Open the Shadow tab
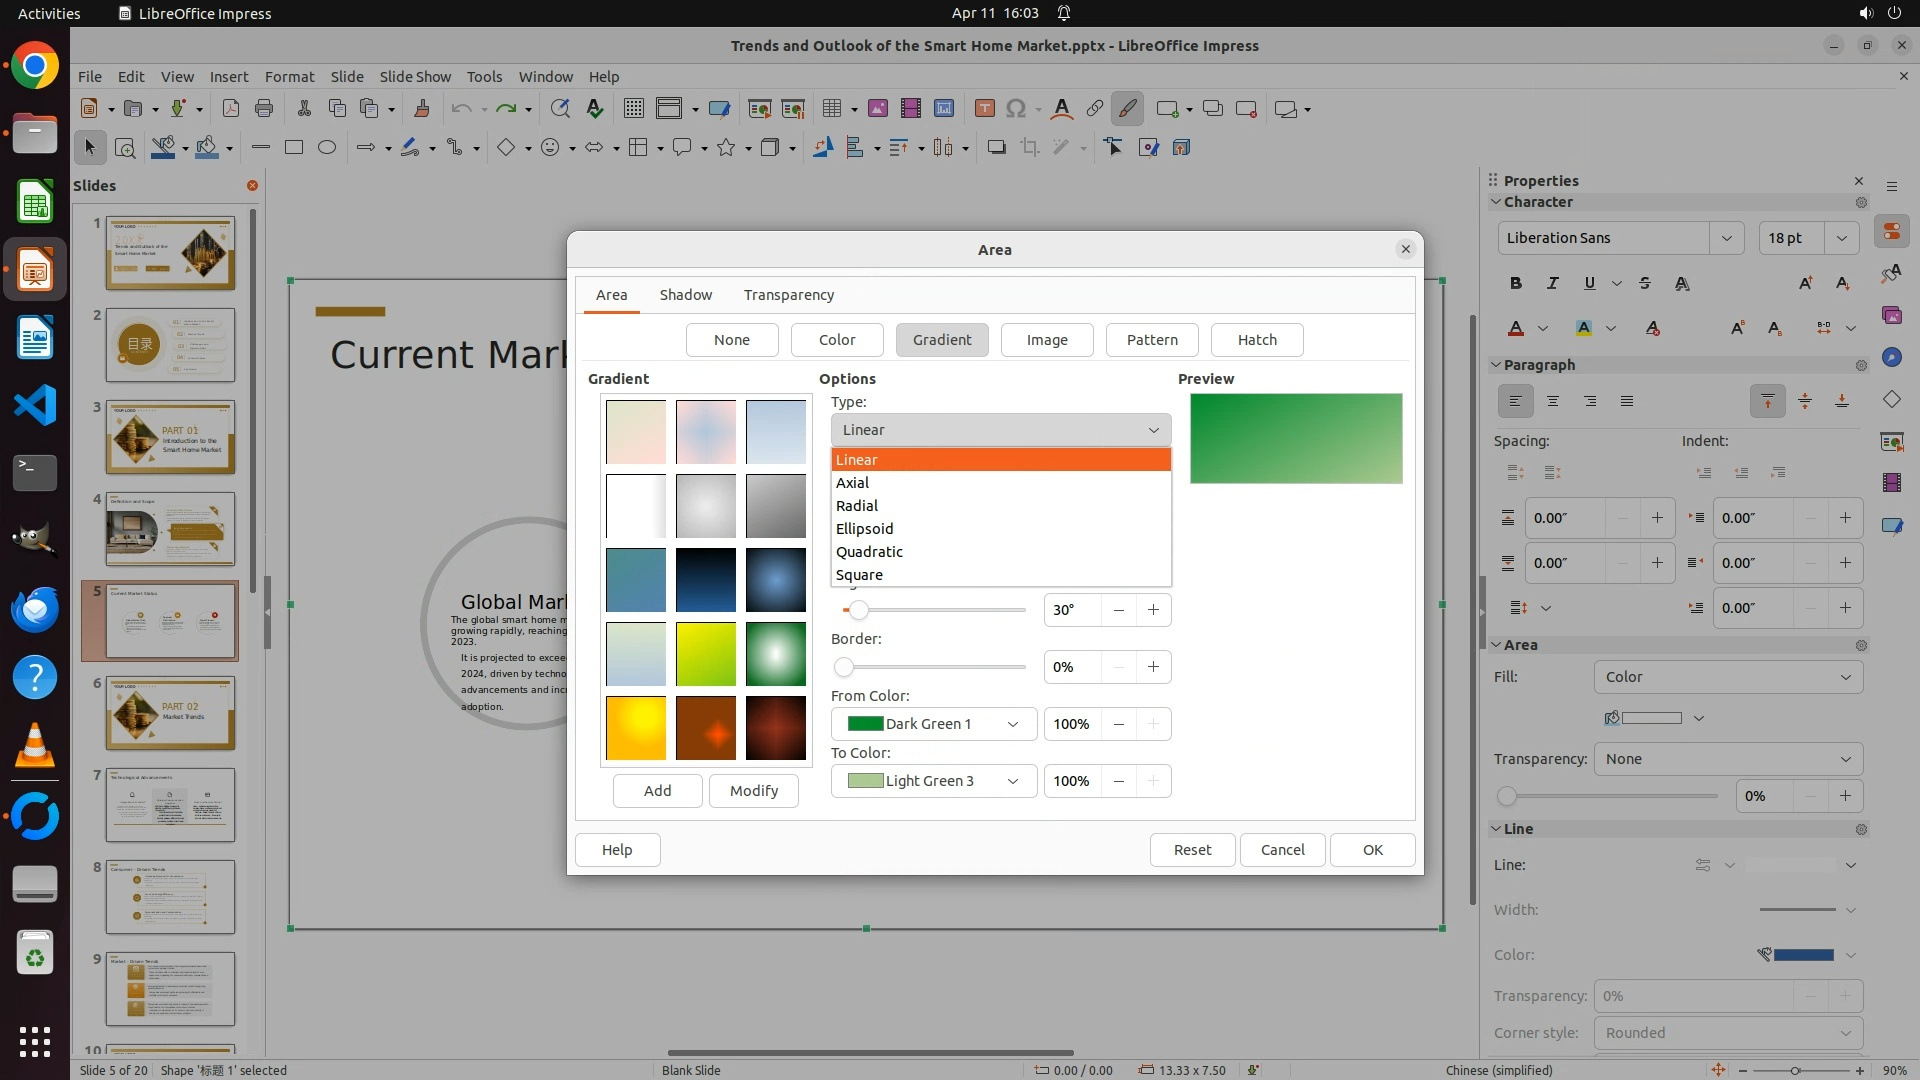 click(685, 295)
